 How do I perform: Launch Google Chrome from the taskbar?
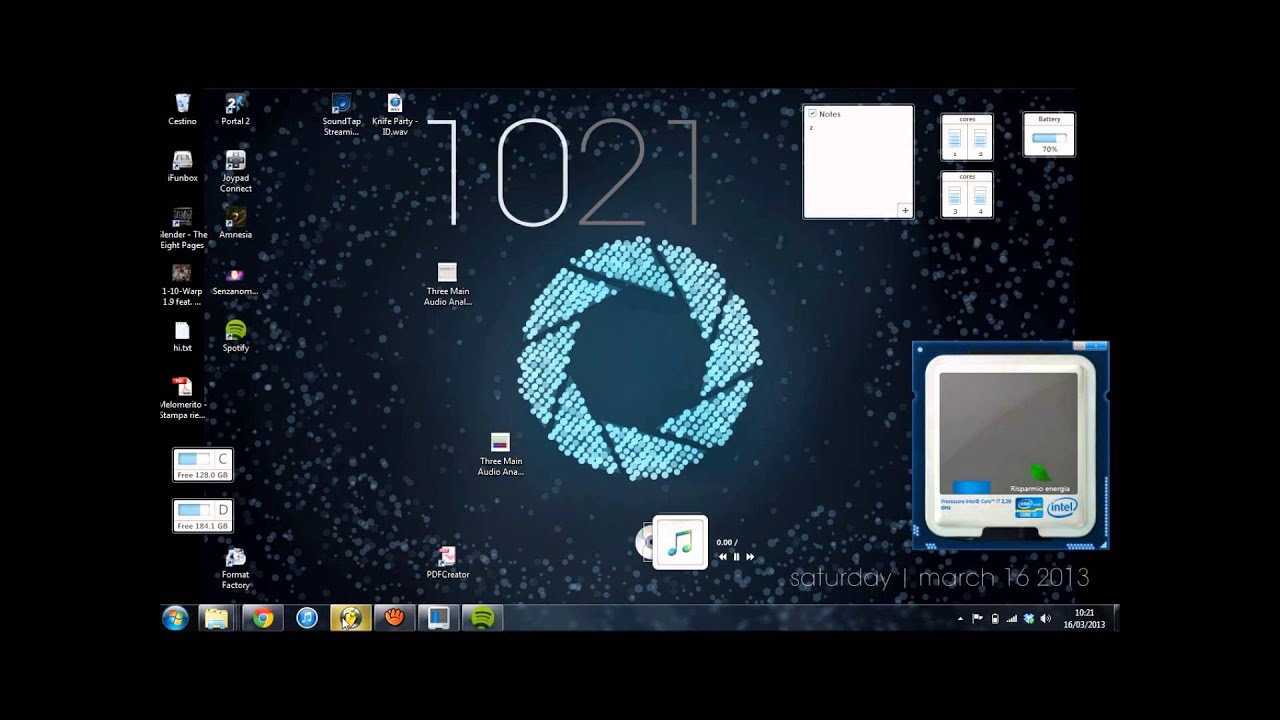tap(263, 619)
